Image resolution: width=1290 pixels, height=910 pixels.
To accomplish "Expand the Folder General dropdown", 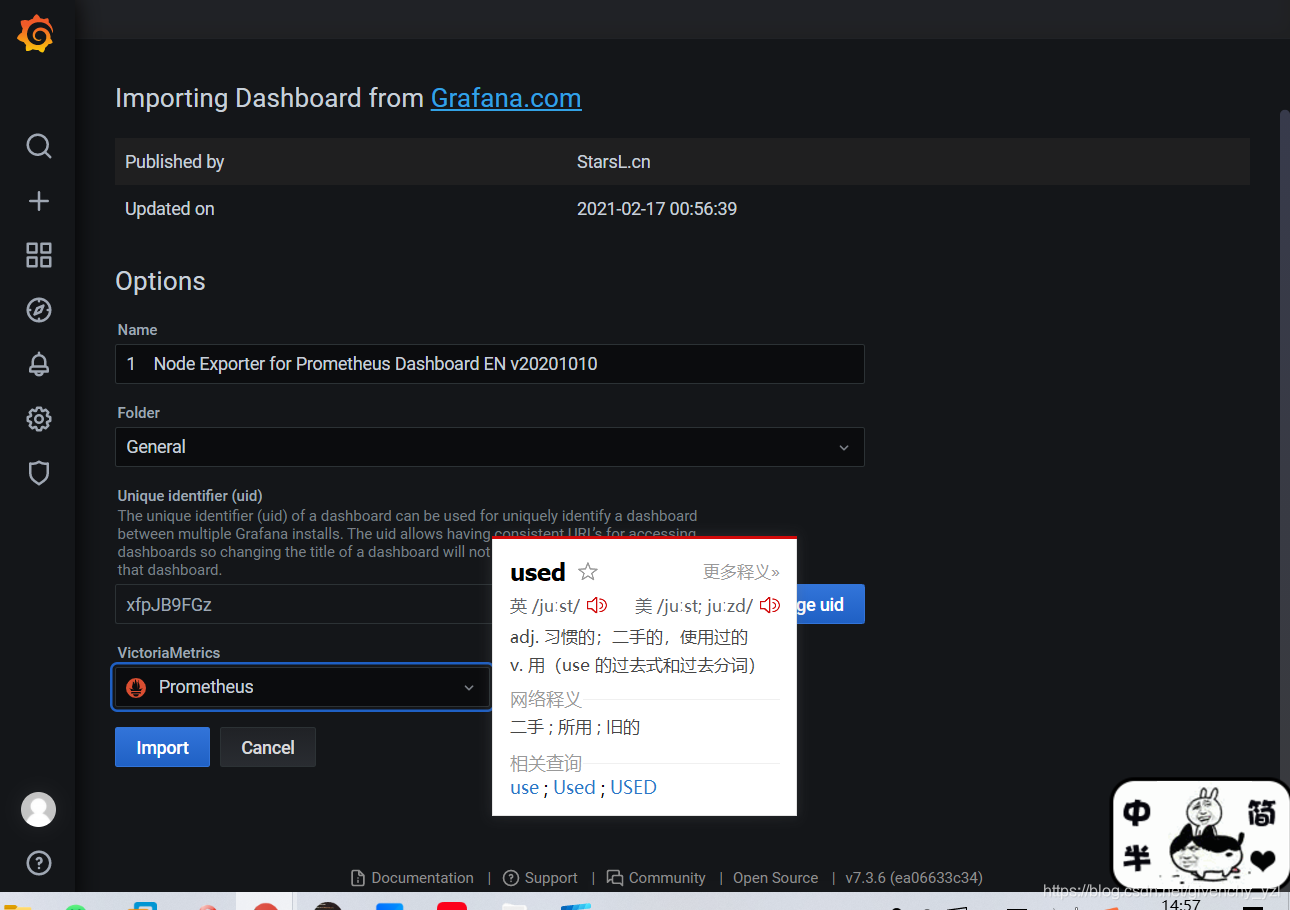I will [490, 447].
